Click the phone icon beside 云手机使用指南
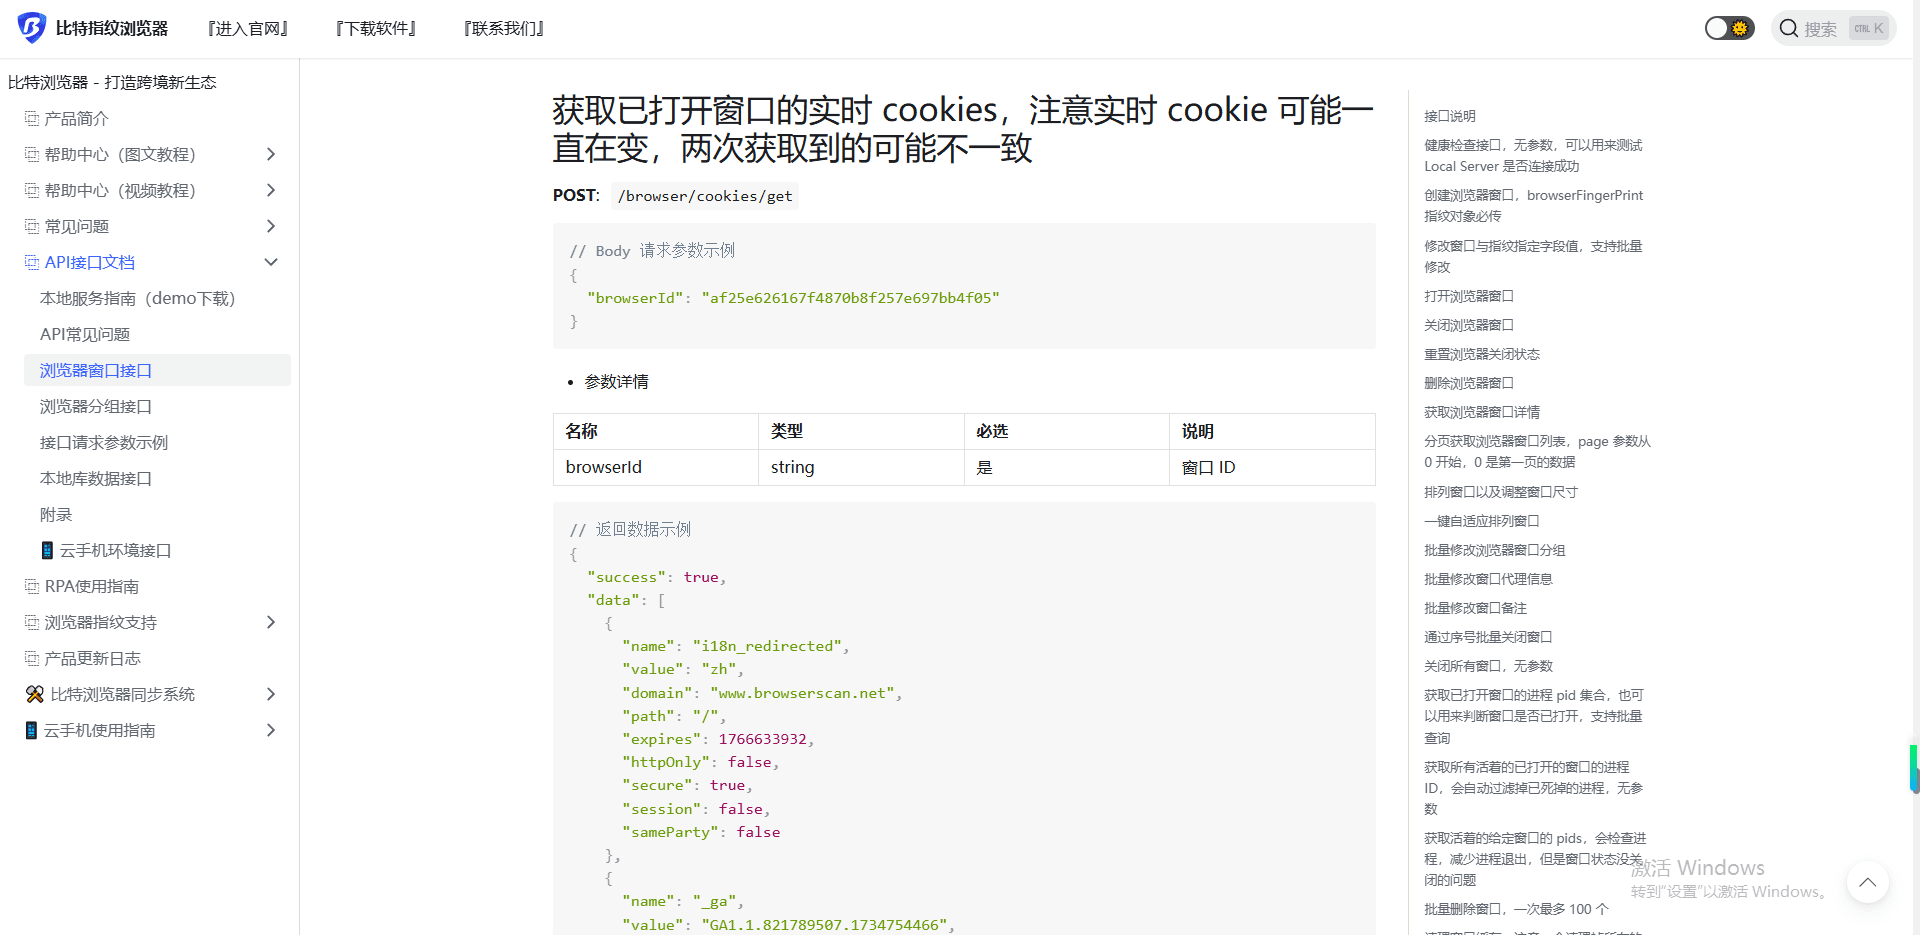 pyautogui.click(x=31, y=730)
